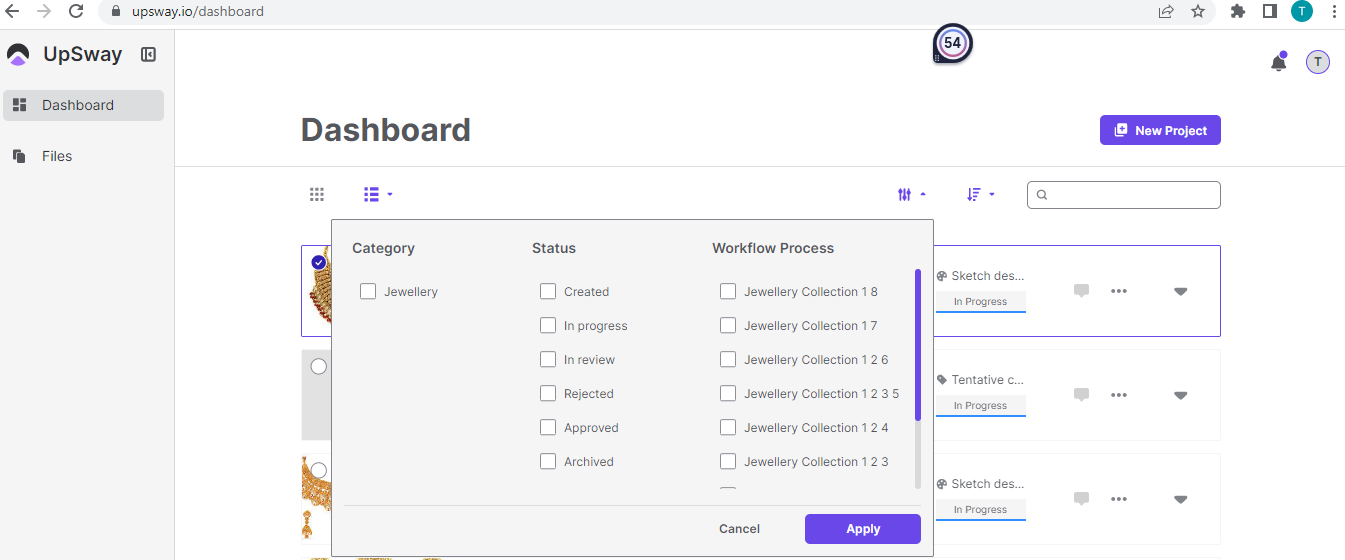Open Files in the sidebar
Screen dimensions: 1345x560
(x=56, y=156)
